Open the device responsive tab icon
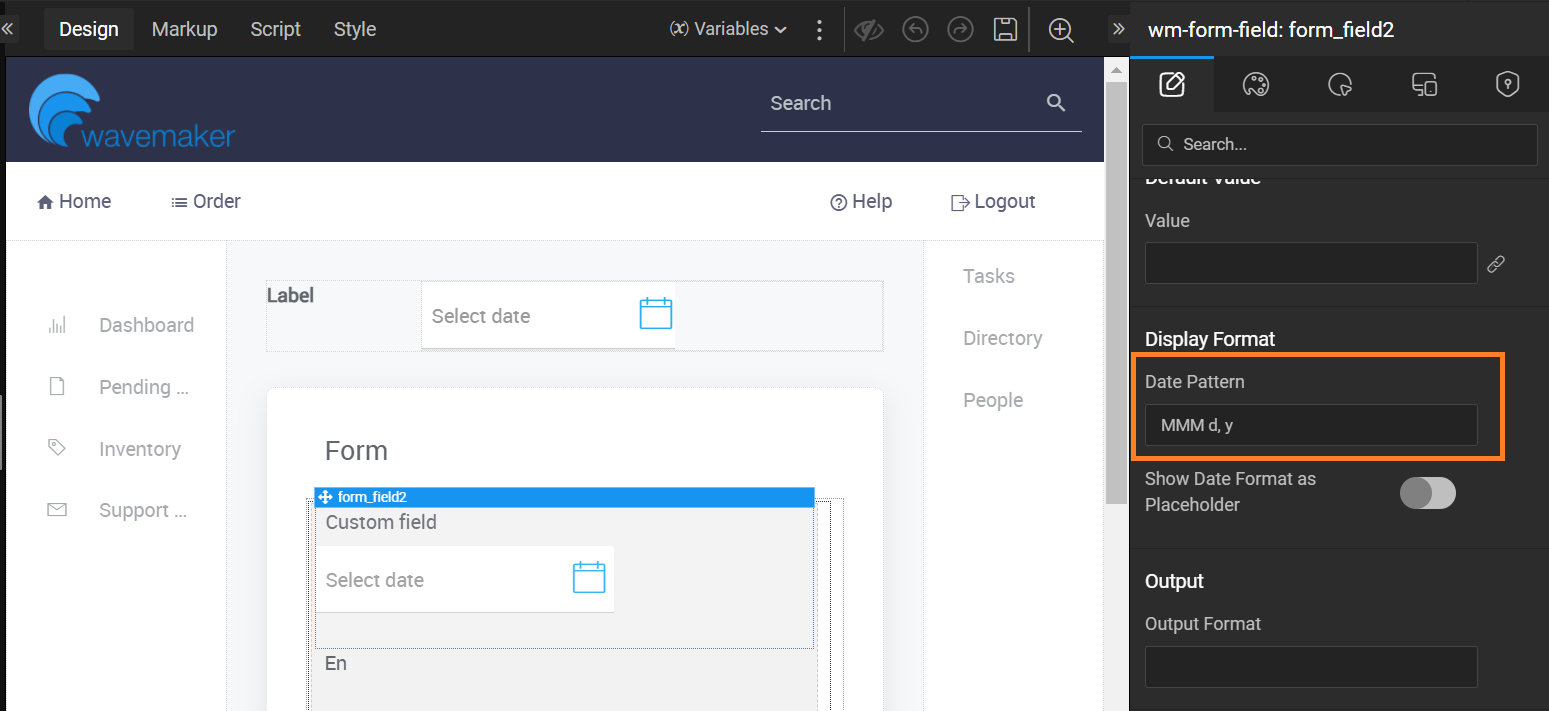The height and width of the screenshot is (711, 1549). pyautogui.click(x=1424, y=85)
